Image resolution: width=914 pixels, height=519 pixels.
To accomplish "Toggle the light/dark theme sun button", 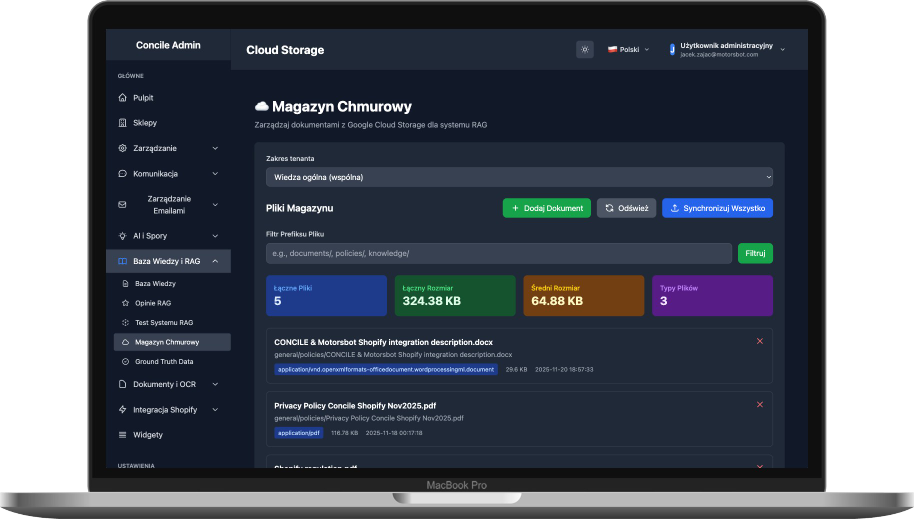I will pos(585,49).
